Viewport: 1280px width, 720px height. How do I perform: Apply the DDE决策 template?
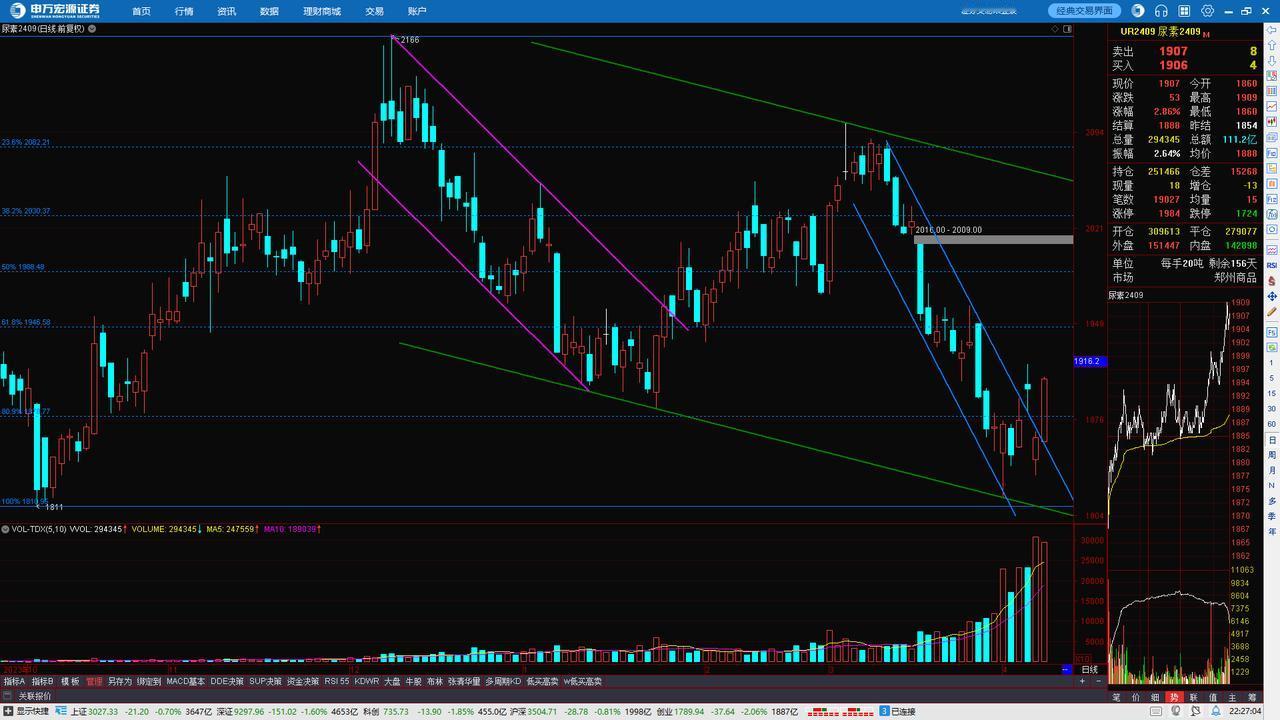(227, 681)
